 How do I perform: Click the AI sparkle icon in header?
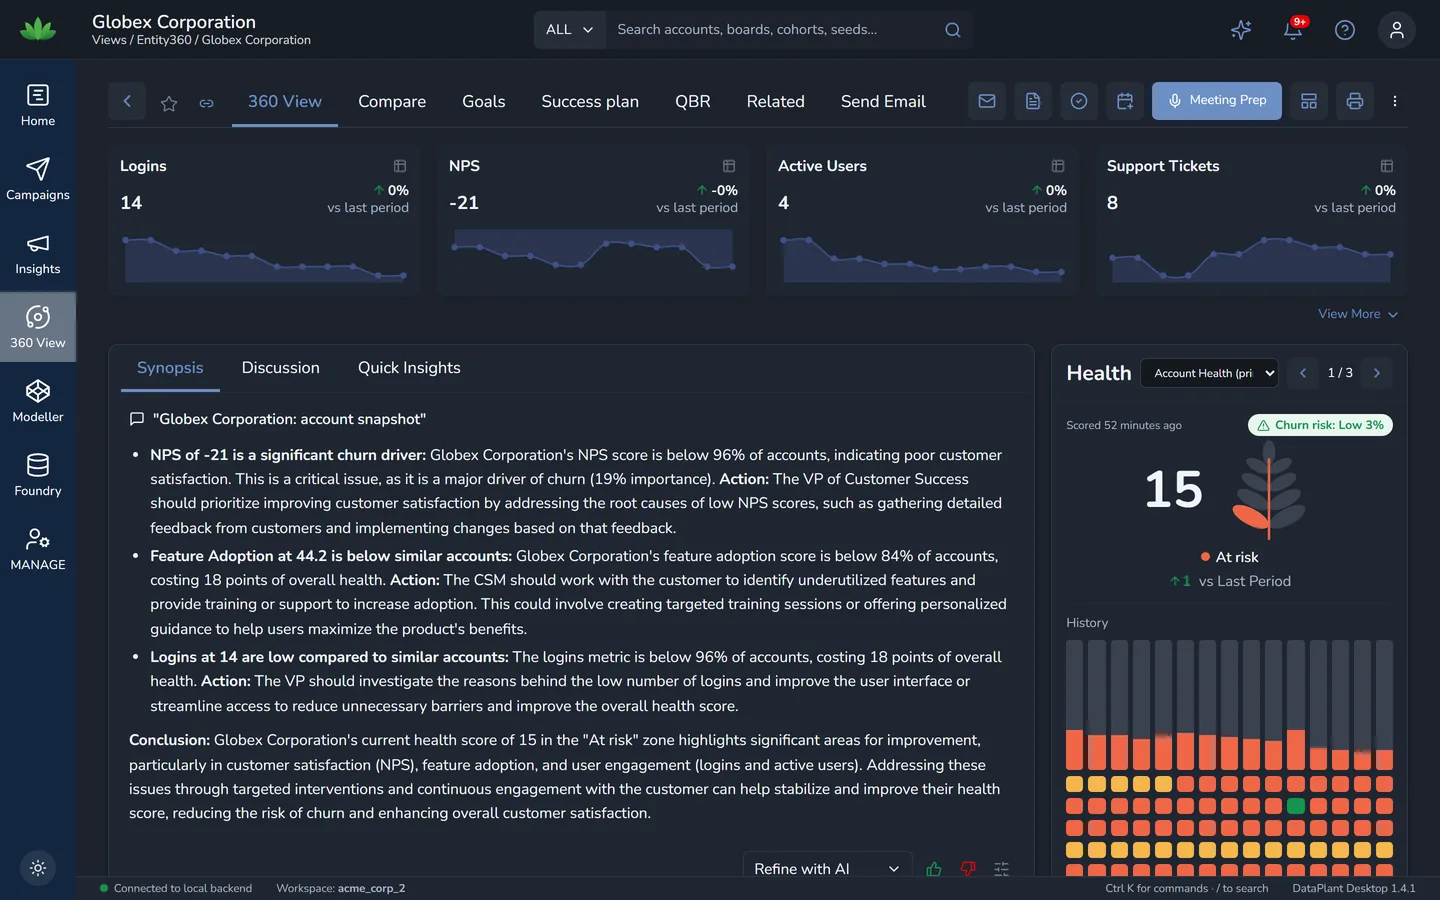point(1241,30)
